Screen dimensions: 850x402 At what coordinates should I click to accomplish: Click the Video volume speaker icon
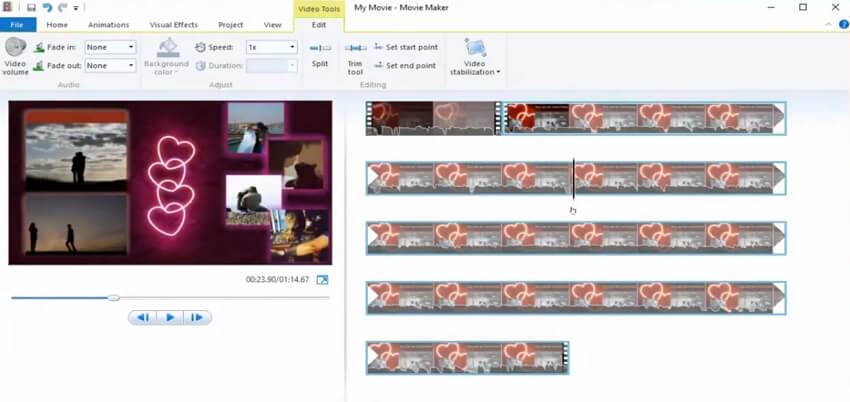(x=15, y=47)
